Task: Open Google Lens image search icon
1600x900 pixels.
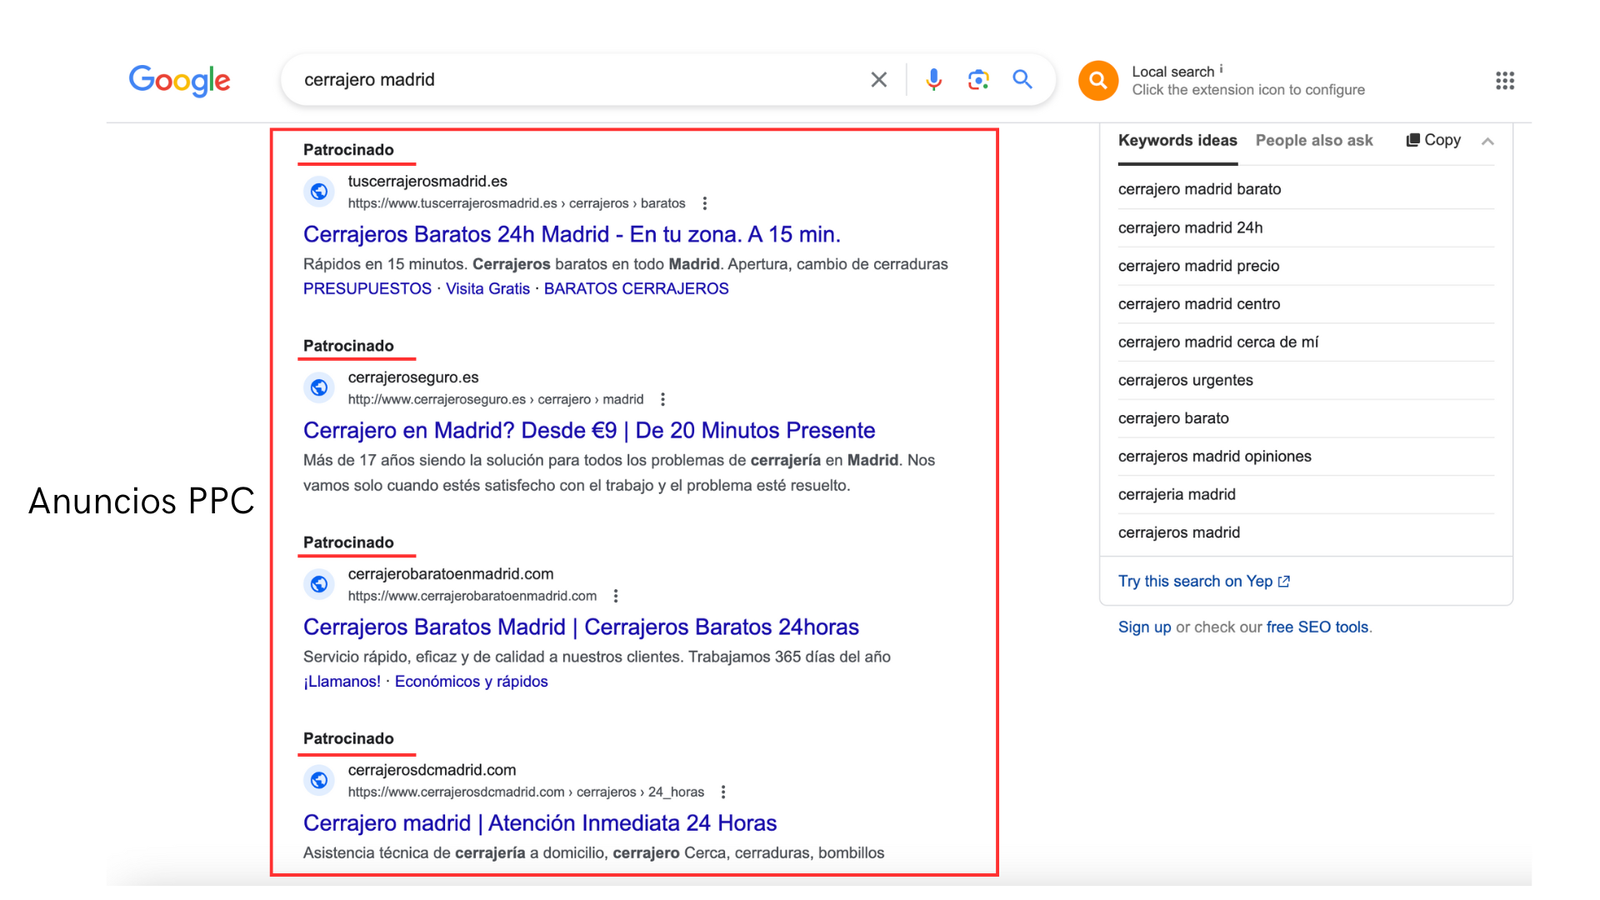Action: point(978,79)
